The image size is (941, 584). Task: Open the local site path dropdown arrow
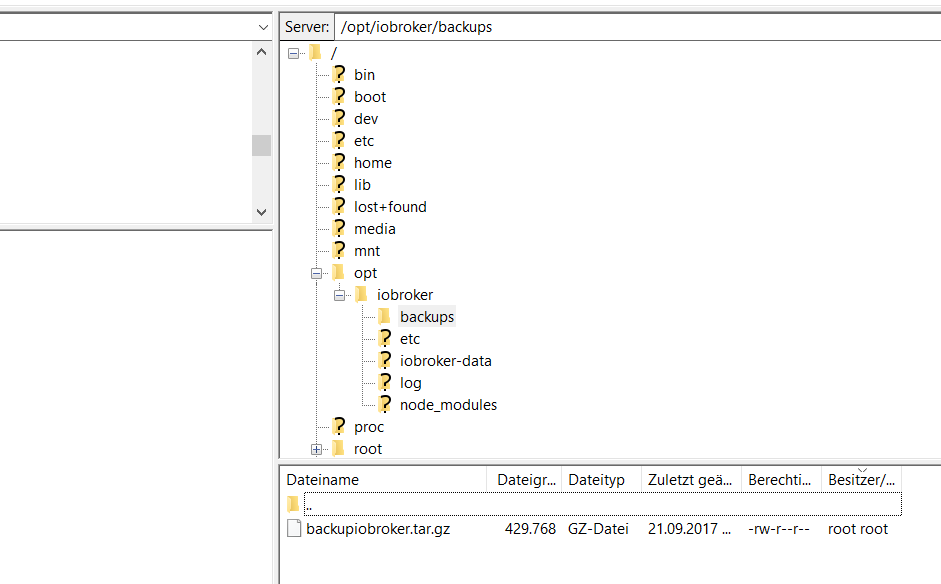(x=263, y=27)
